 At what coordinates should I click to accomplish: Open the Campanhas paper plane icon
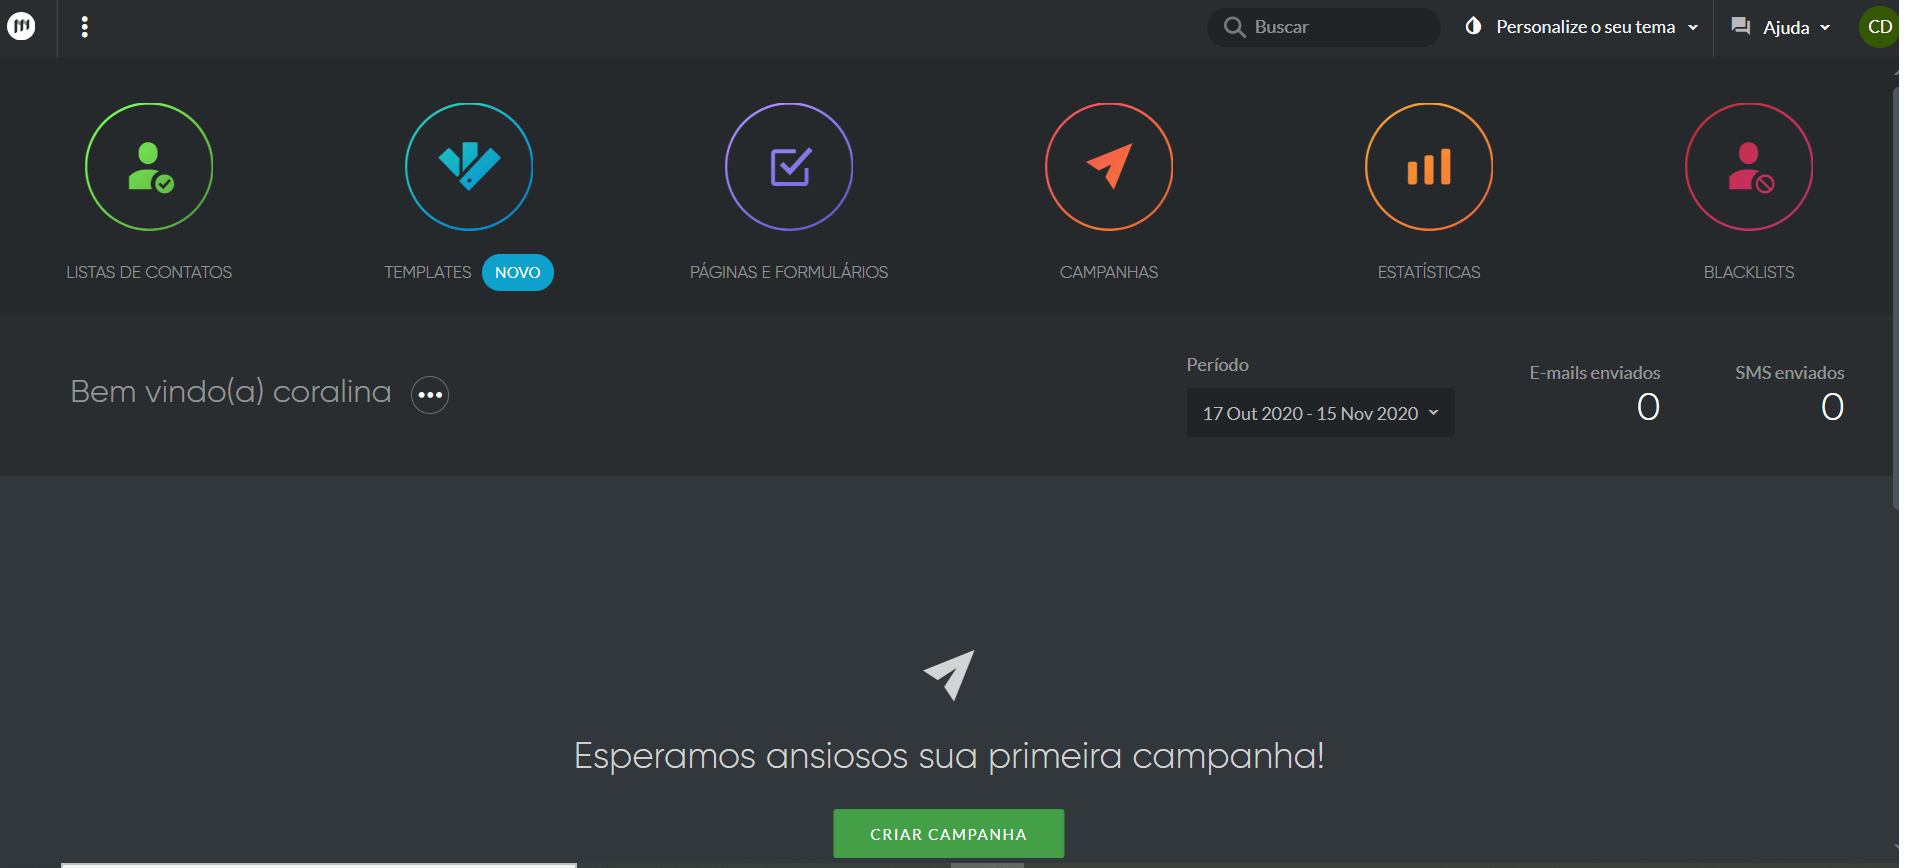tap(1109, 167)
